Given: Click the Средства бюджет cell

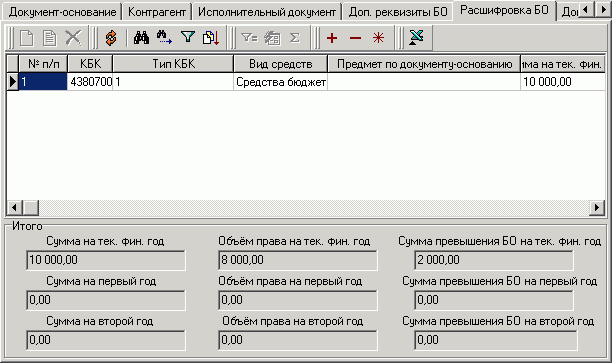Looking at the screenshot, I should (281, 82).
